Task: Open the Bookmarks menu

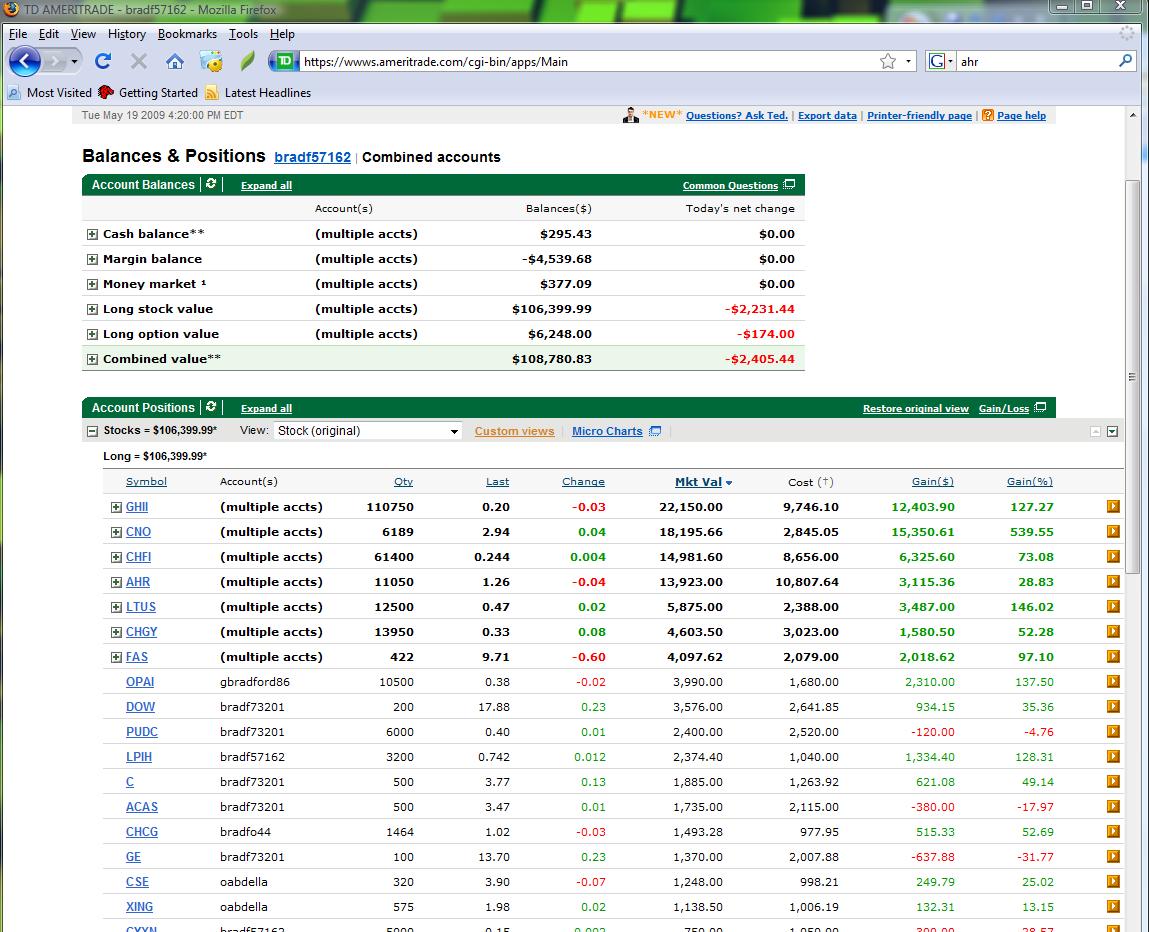Action: tap(187, 33)
